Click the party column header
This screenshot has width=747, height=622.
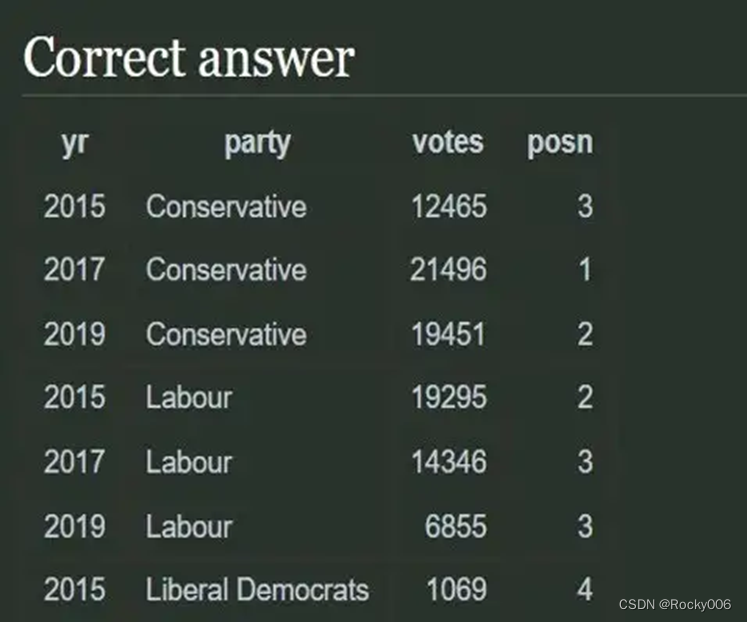click(257, 143)
